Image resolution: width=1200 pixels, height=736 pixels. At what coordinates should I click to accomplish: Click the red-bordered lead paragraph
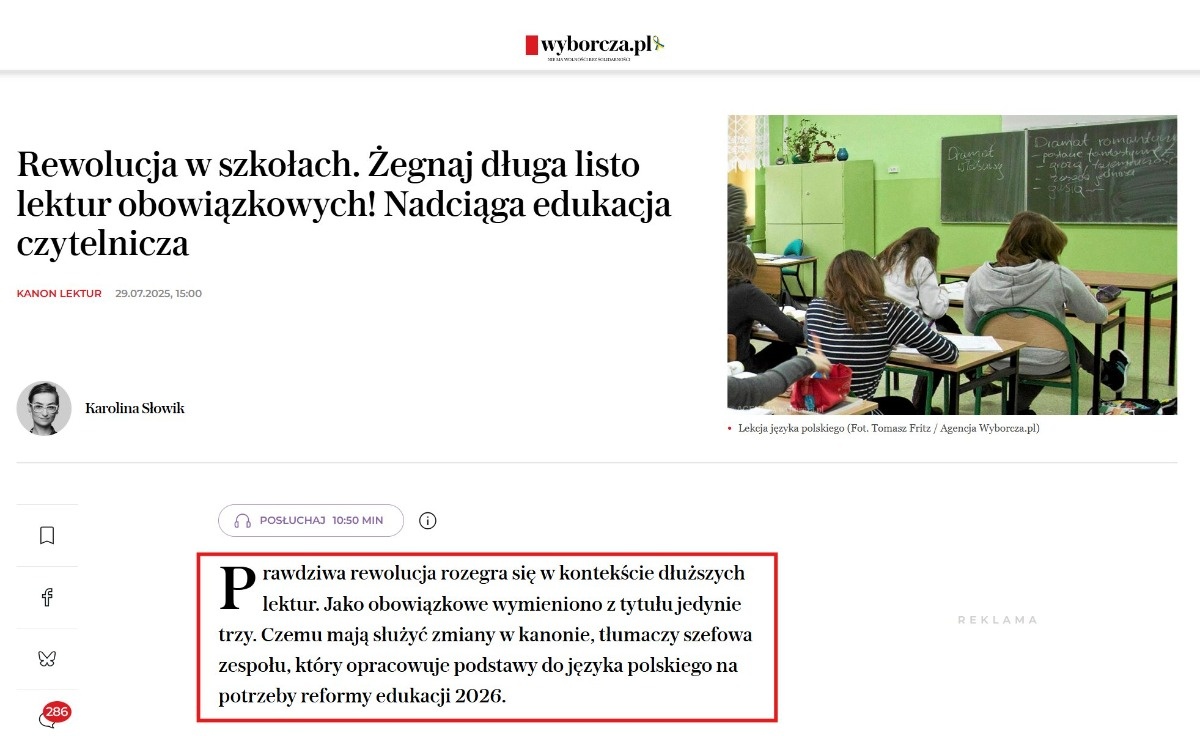(x=487, y=636)
